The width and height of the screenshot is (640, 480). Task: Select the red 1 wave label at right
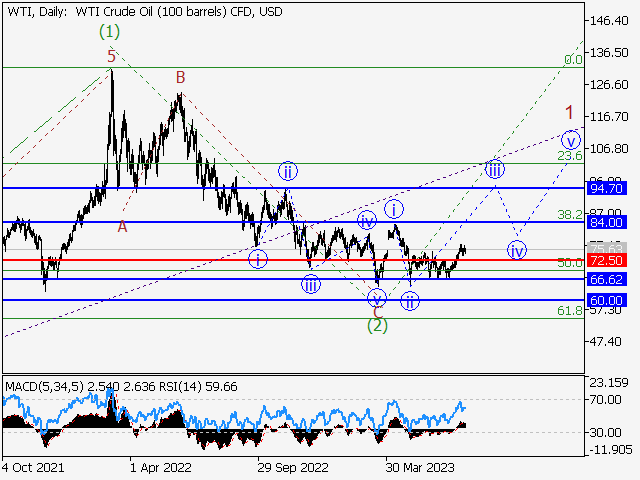[569, 112]
